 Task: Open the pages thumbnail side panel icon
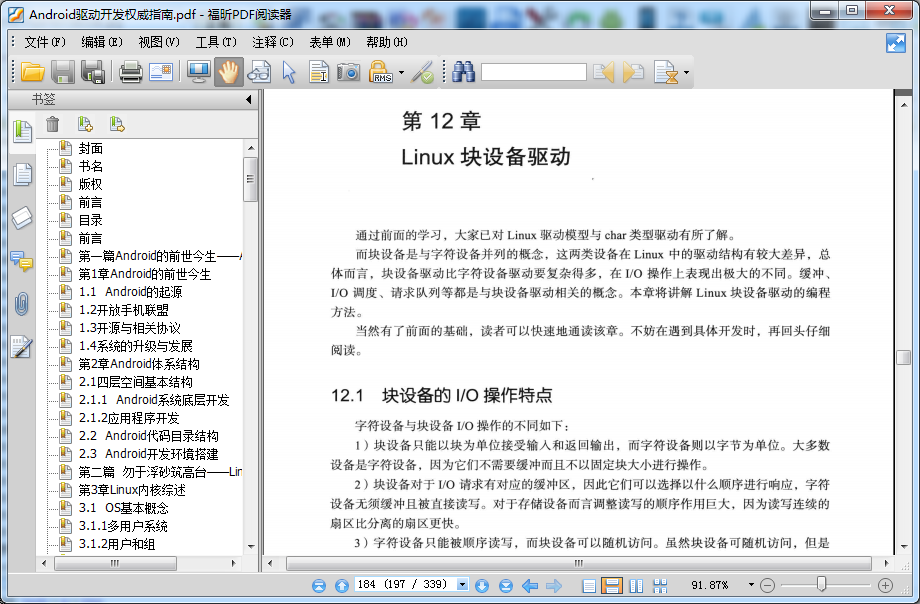22,174
